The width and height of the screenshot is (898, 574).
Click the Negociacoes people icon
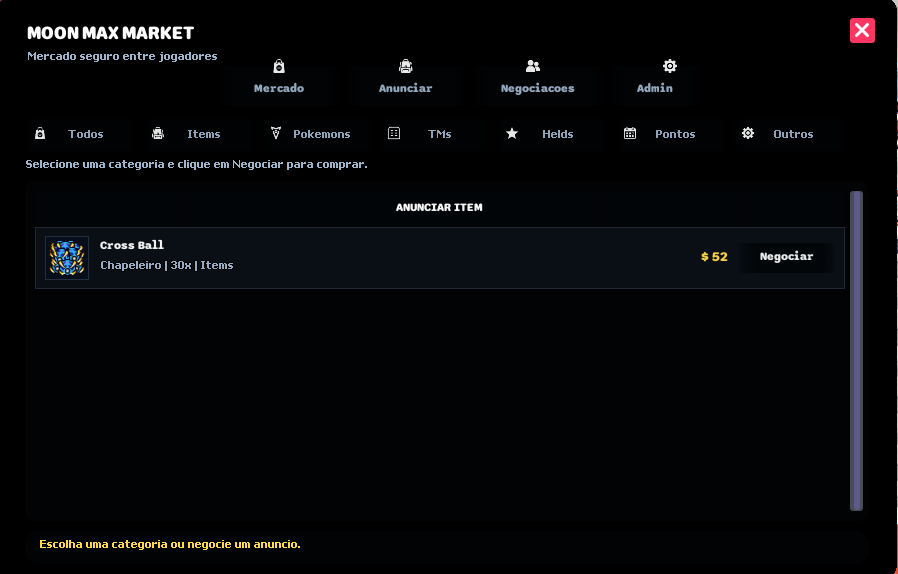(x=533, y=66)
